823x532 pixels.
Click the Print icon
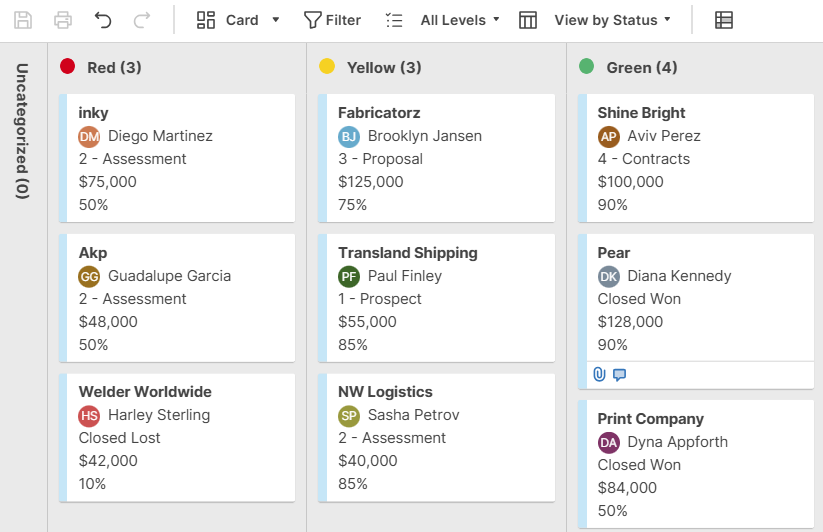pyautogui.click(x=63, y=20)
